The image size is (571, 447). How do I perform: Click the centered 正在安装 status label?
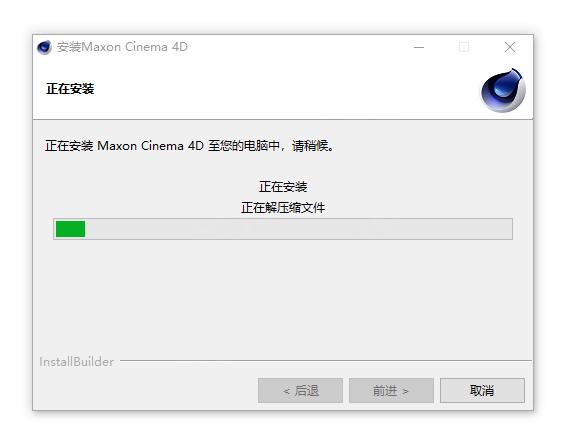[283, 187]
